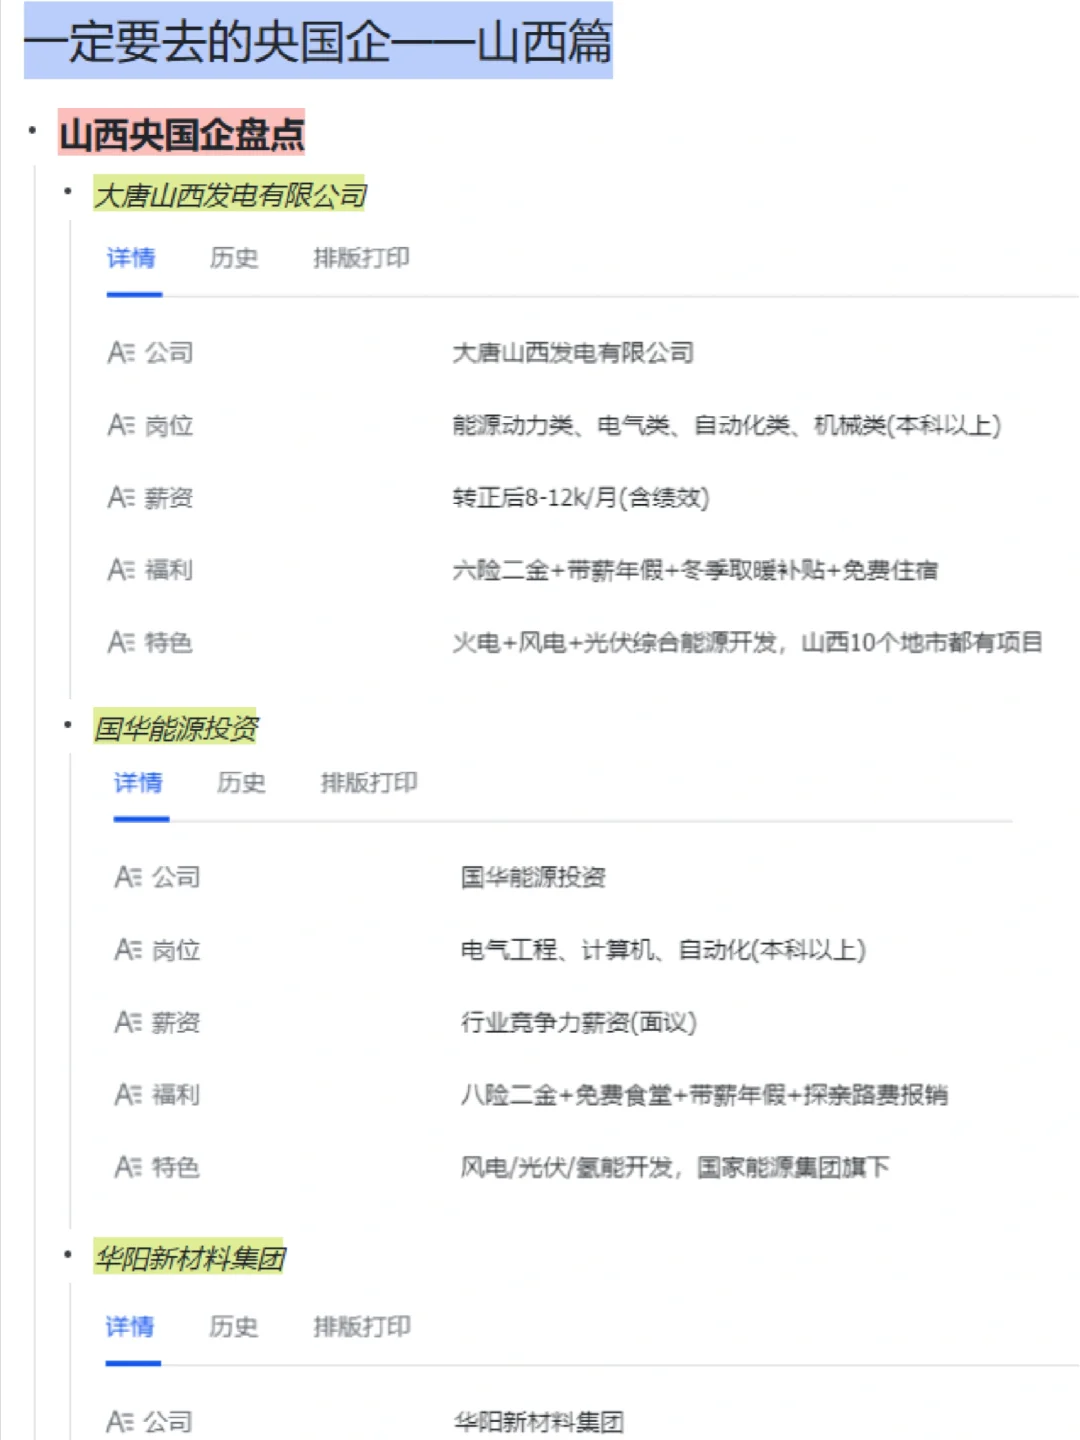Click text field icon beside 福利 in 国华 table

click(128, 1095)
